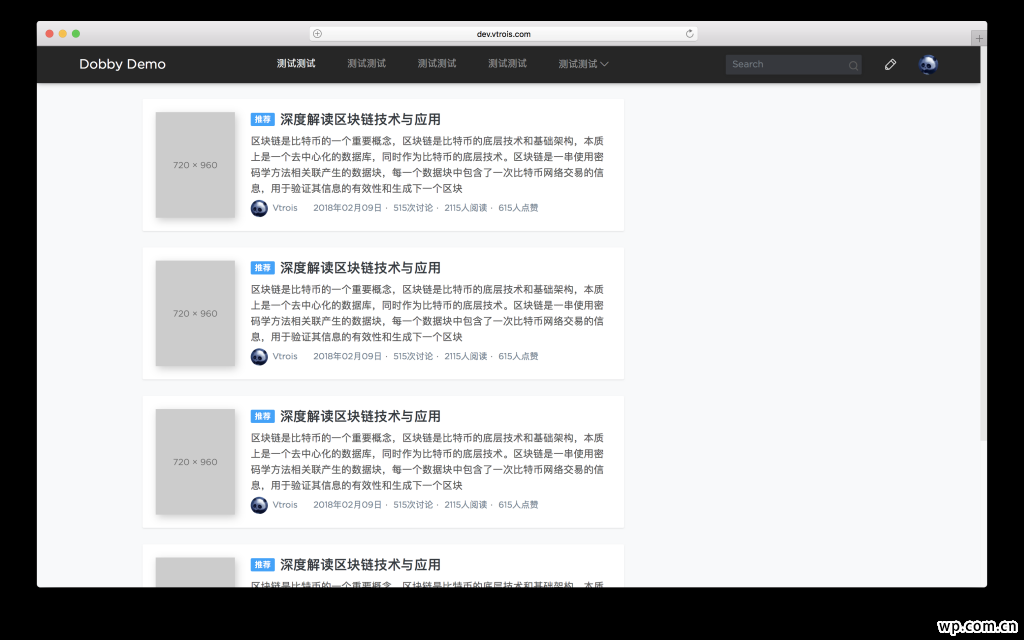Click the 推荐 badge on fourth article

click(263, 564)
